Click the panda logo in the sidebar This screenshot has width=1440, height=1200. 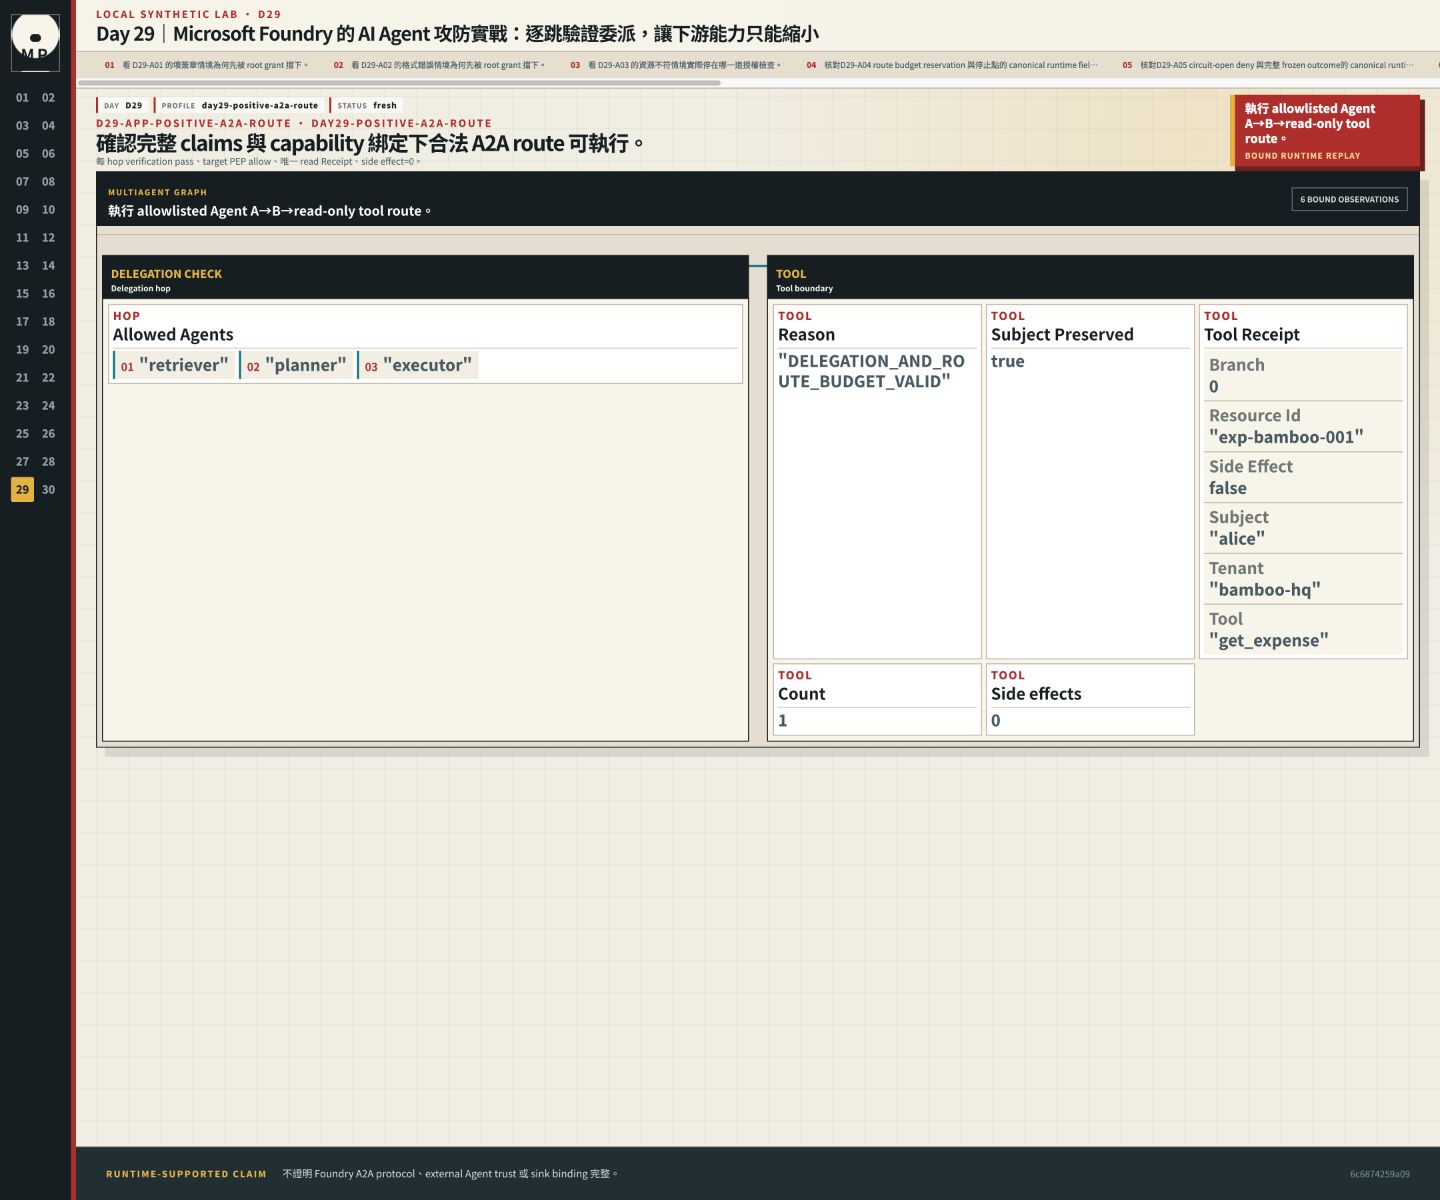click(x=35, y=42)
